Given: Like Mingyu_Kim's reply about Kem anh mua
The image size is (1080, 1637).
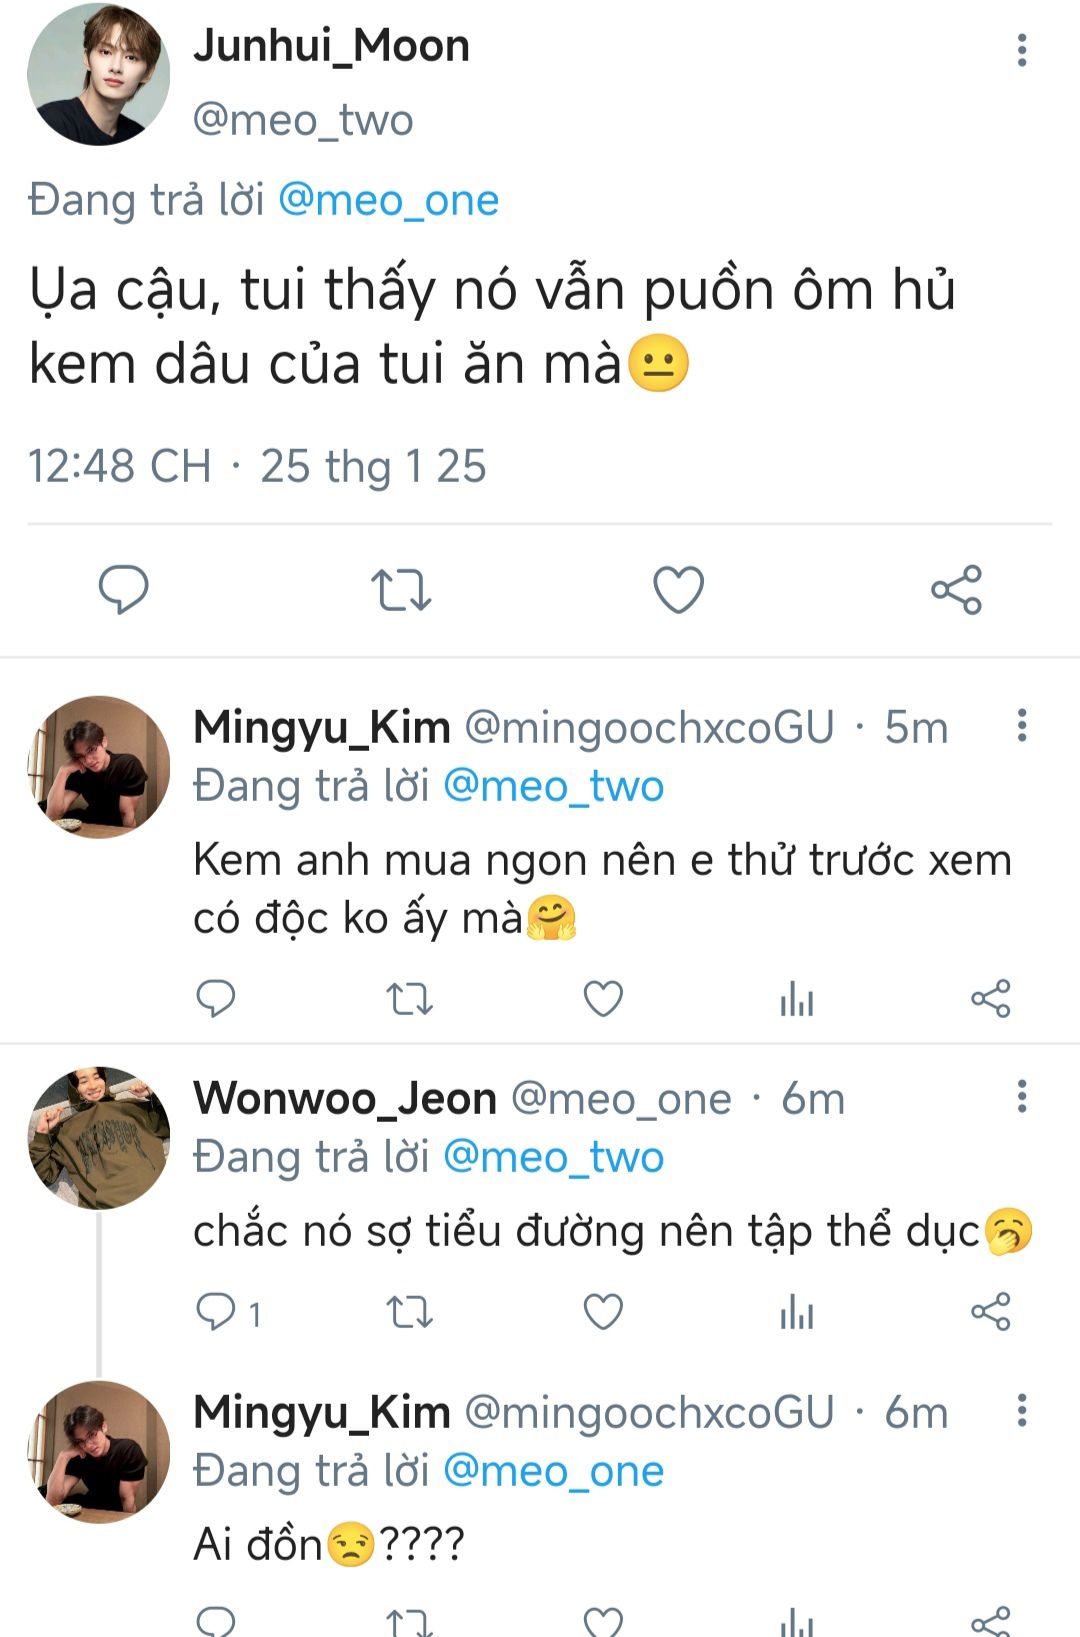Looking at the screenshot, I should point(603,998).
